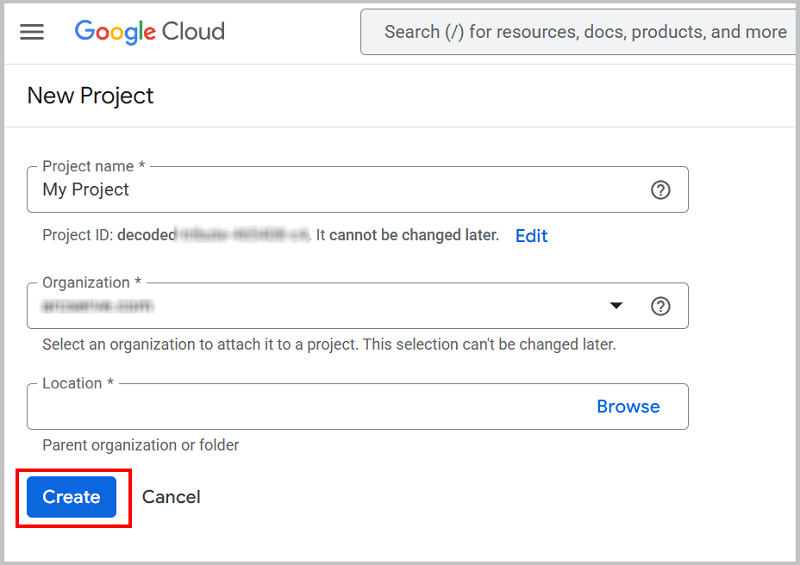Click the New Project page heading
This screenshot has height=565, width=800.
tap(91, 96)
